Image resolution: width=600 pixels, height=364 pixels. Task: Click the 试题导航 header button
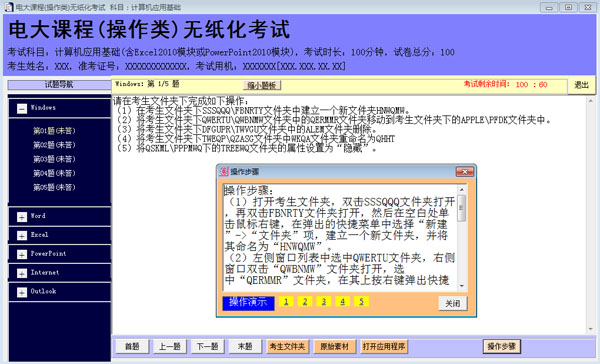pyautogui.click(x=59, y=85)
